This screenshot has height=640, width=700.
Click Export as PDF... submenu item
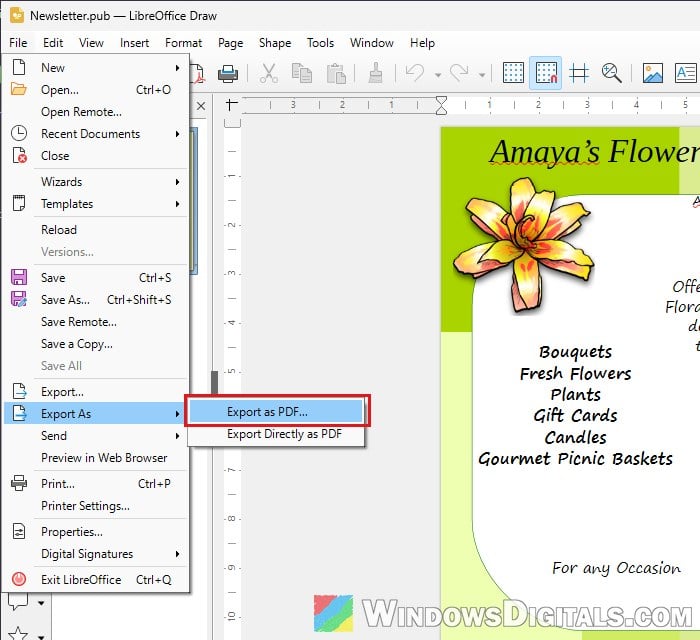[x=276, y=411]
